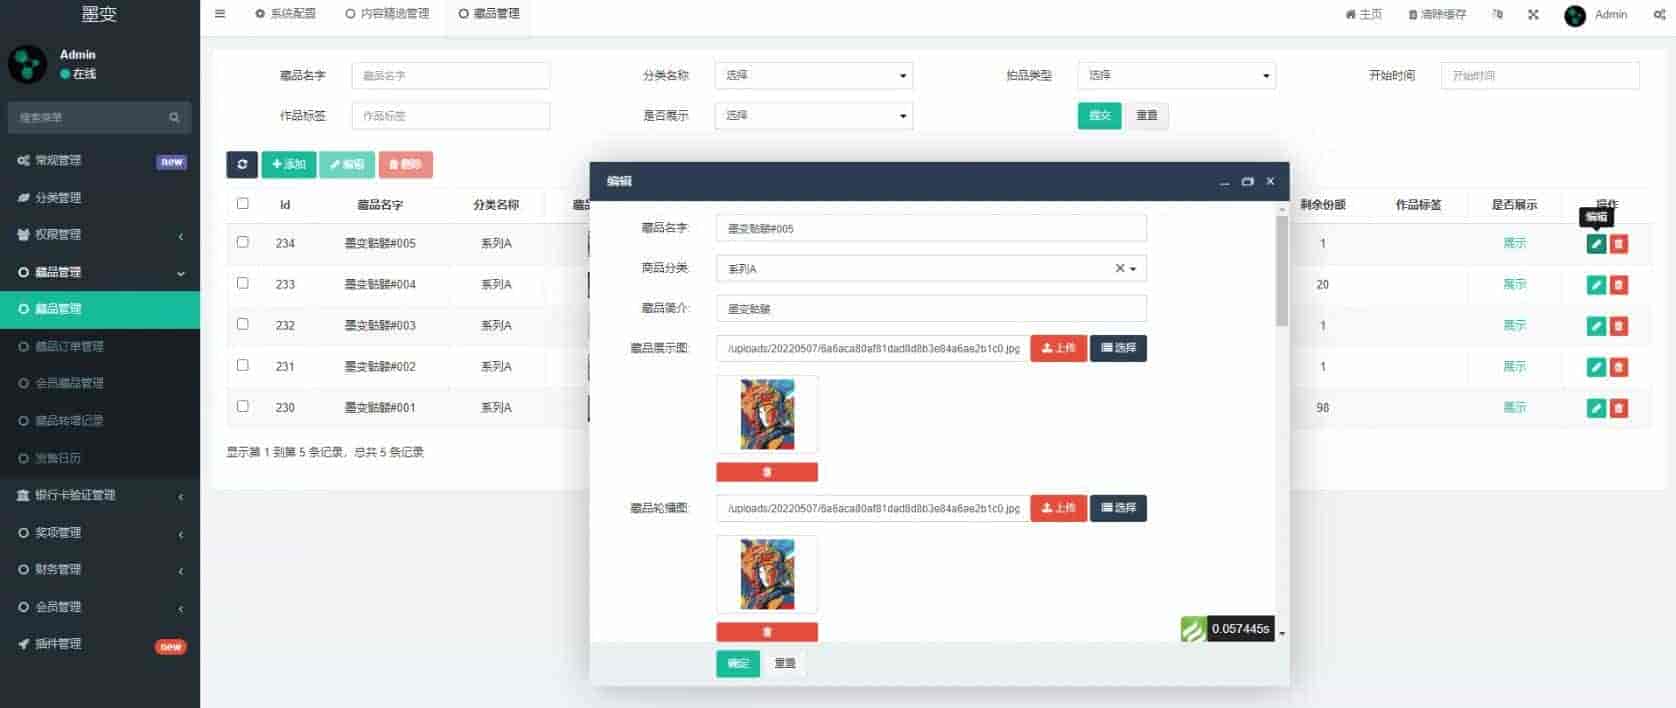Toggle the 展示 status for row 230
The height and width of the screenshot is (708, 1676).
pos(1514,408)
